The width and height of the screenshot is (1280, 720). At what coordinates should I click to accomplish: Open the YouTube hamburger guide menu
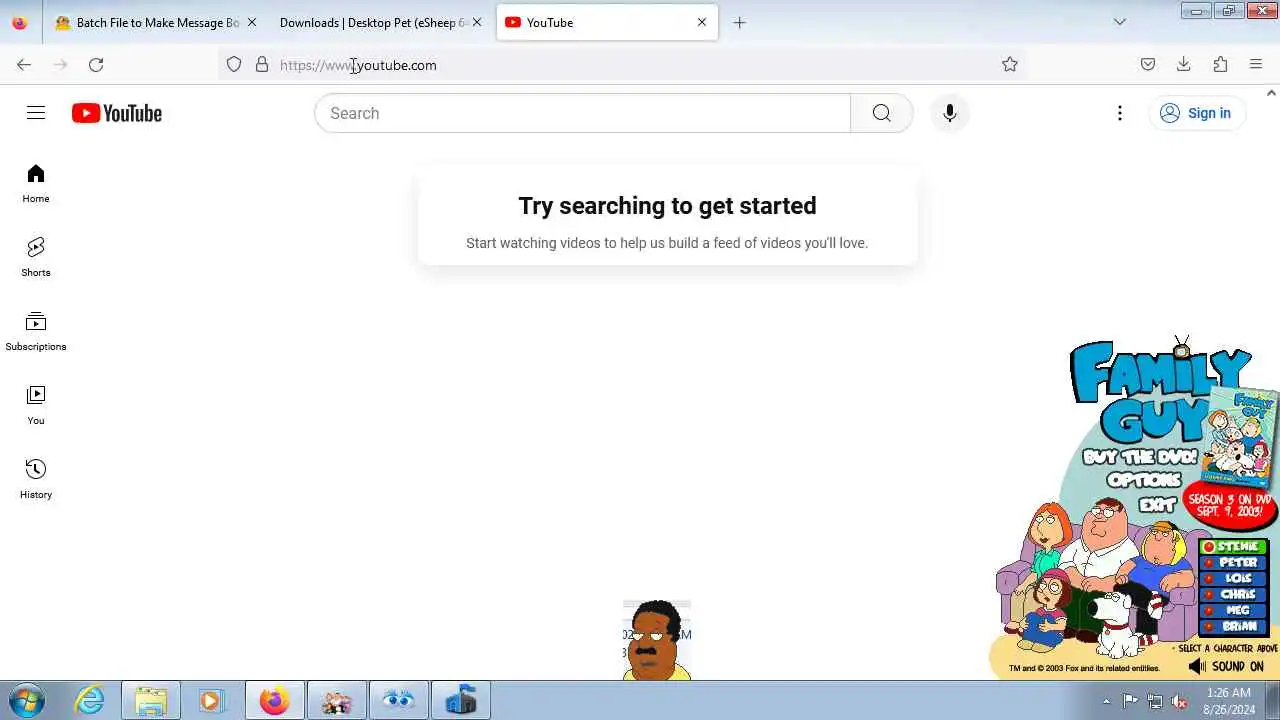(36, 113)
